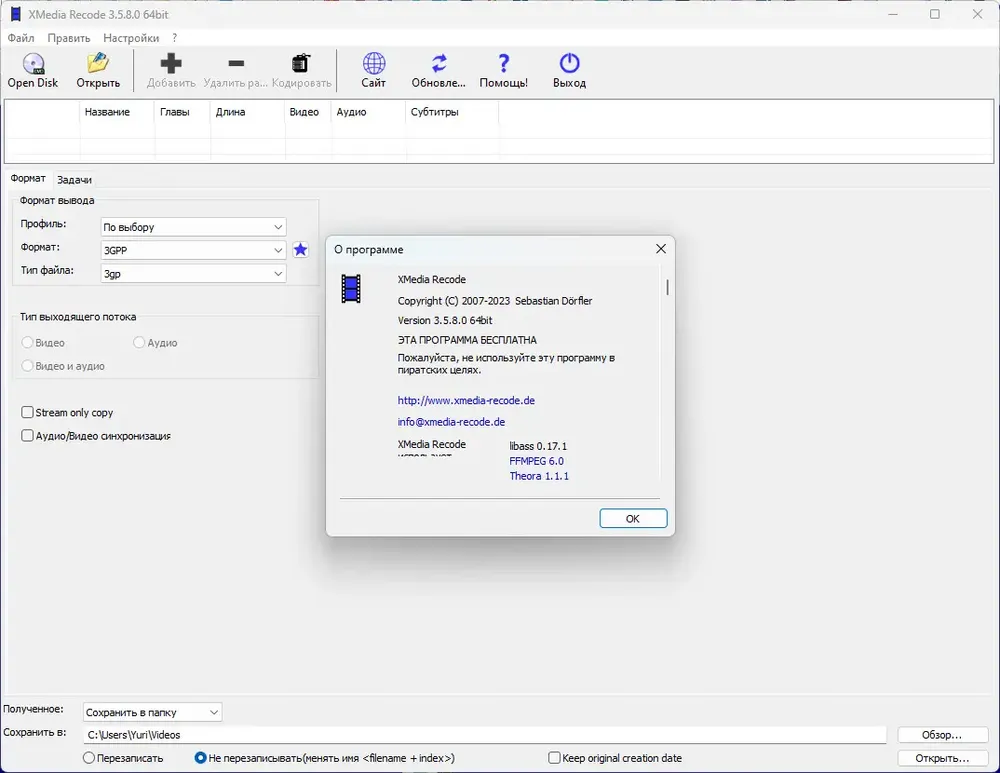Image resolution: width=1000 pixels, height=773 pixels.
Task: Open the xmedia-recode.de website link
Action: (466, 401)
